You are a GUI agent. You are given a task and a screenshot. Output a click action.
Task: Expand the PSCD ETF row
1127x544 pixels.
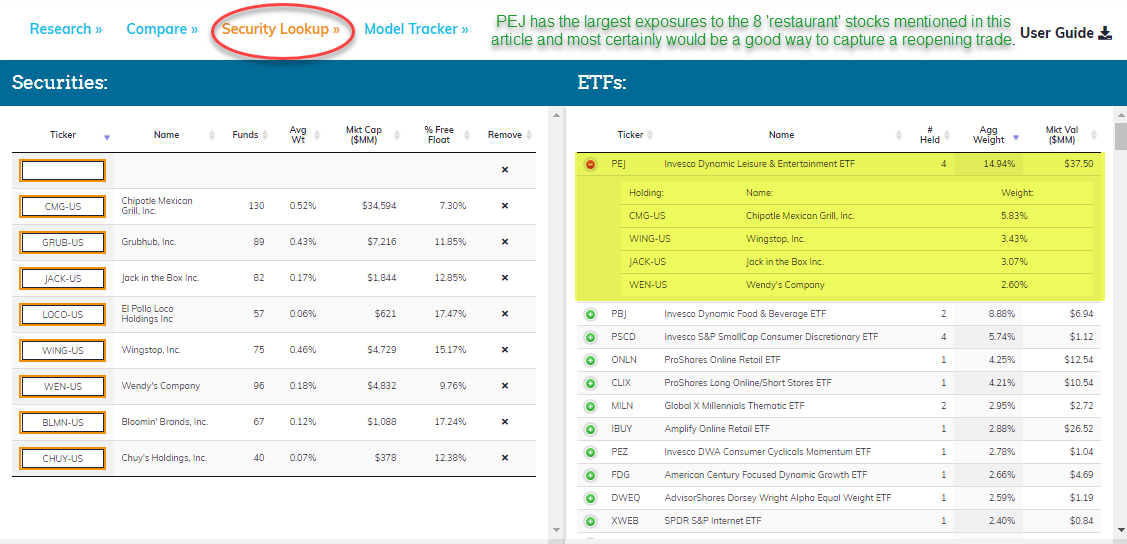click(591, 337)
